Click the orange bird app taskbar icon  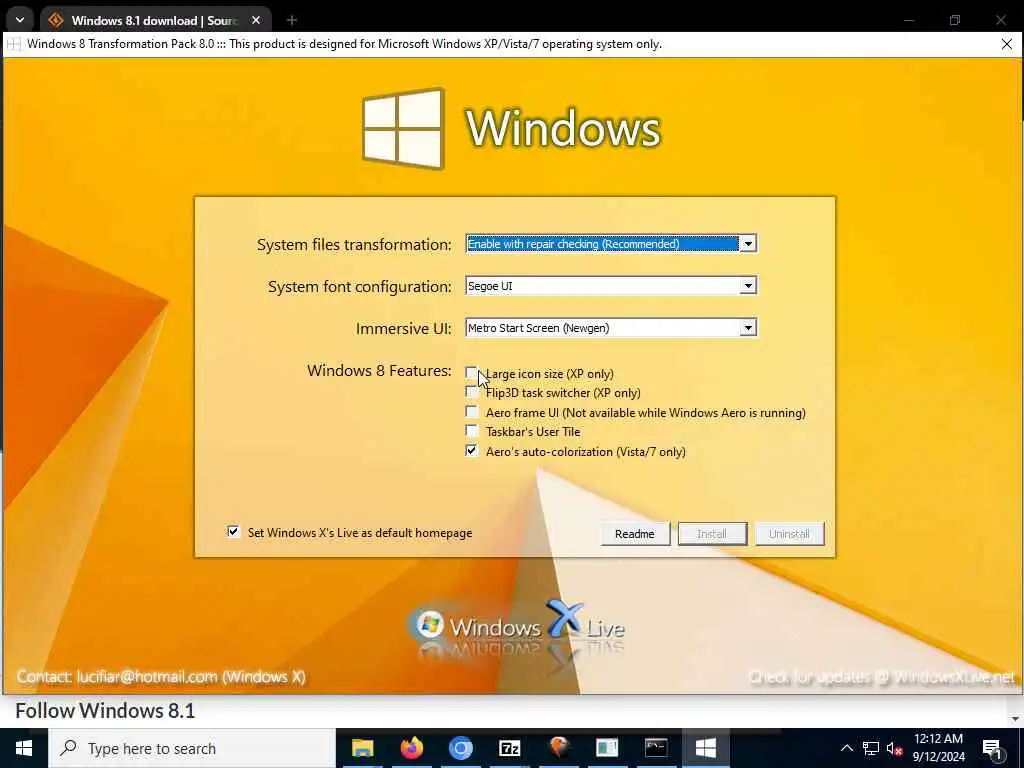pos(558,748)
